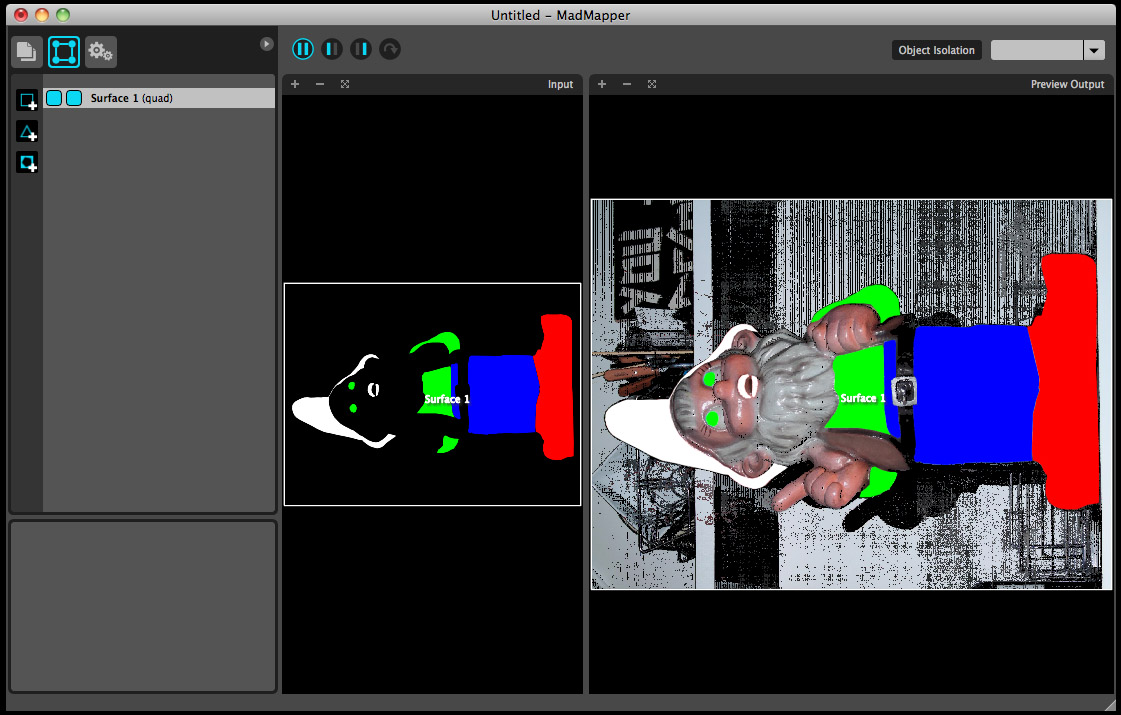Image resolution: width=1121 pixels, height=715 pixels.
Task: Click the curved arrow button in toolbar
Action: [390, 49]
